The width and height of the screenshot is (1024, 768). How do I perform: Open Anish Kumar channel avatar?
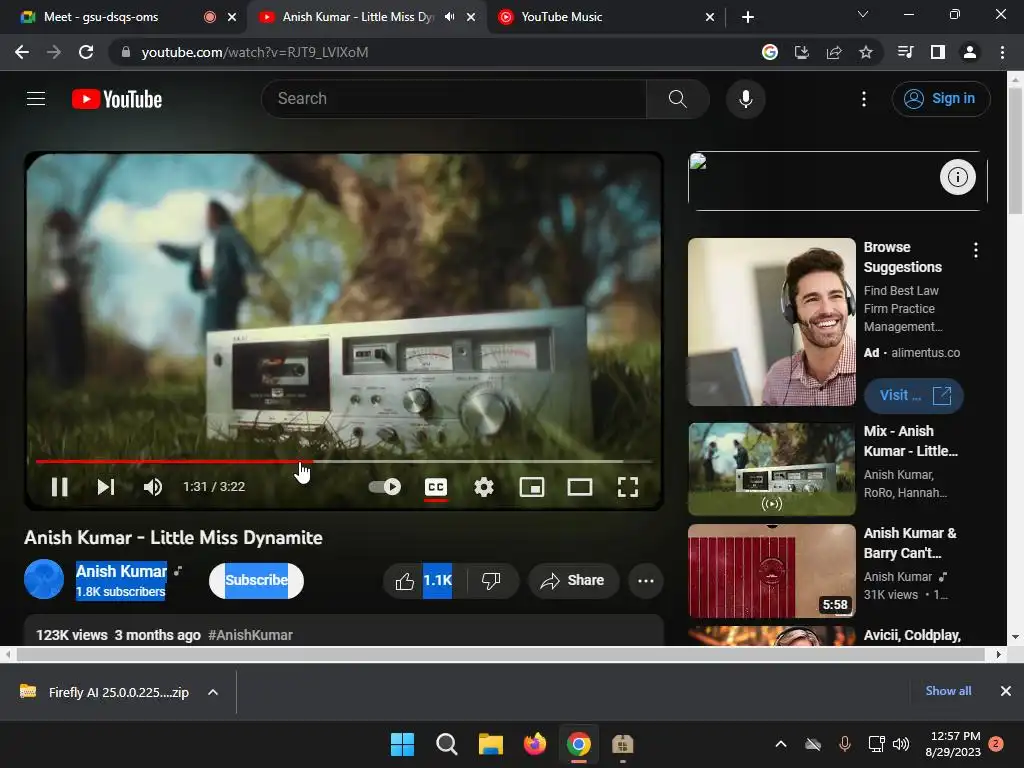(44, 579)
